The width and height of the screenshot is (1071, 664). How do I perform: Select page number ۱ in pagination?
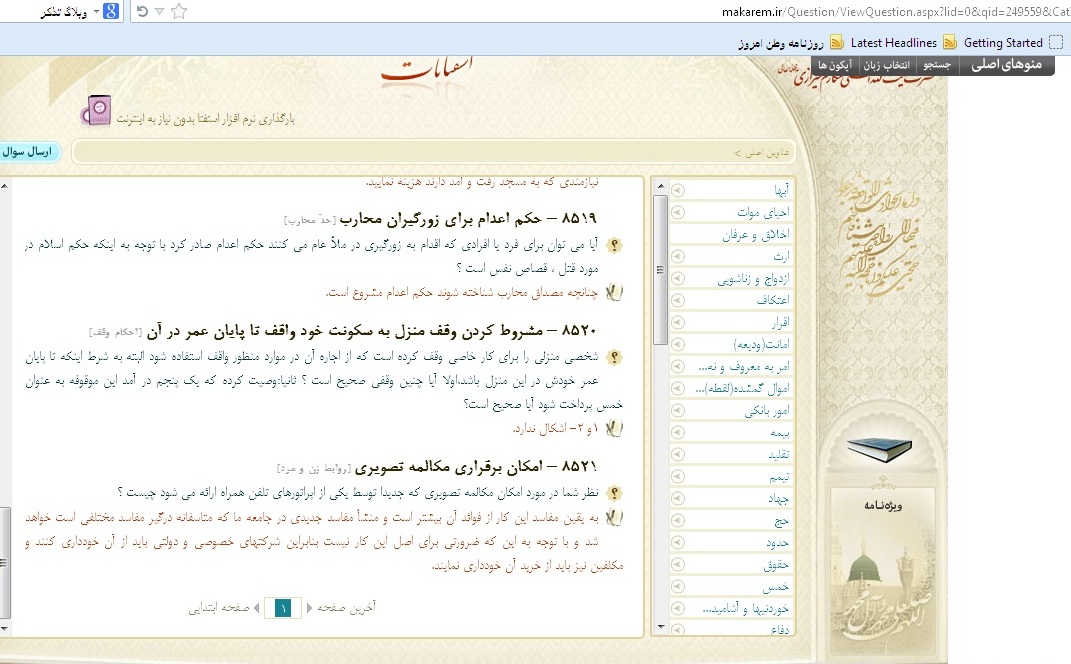282,607
